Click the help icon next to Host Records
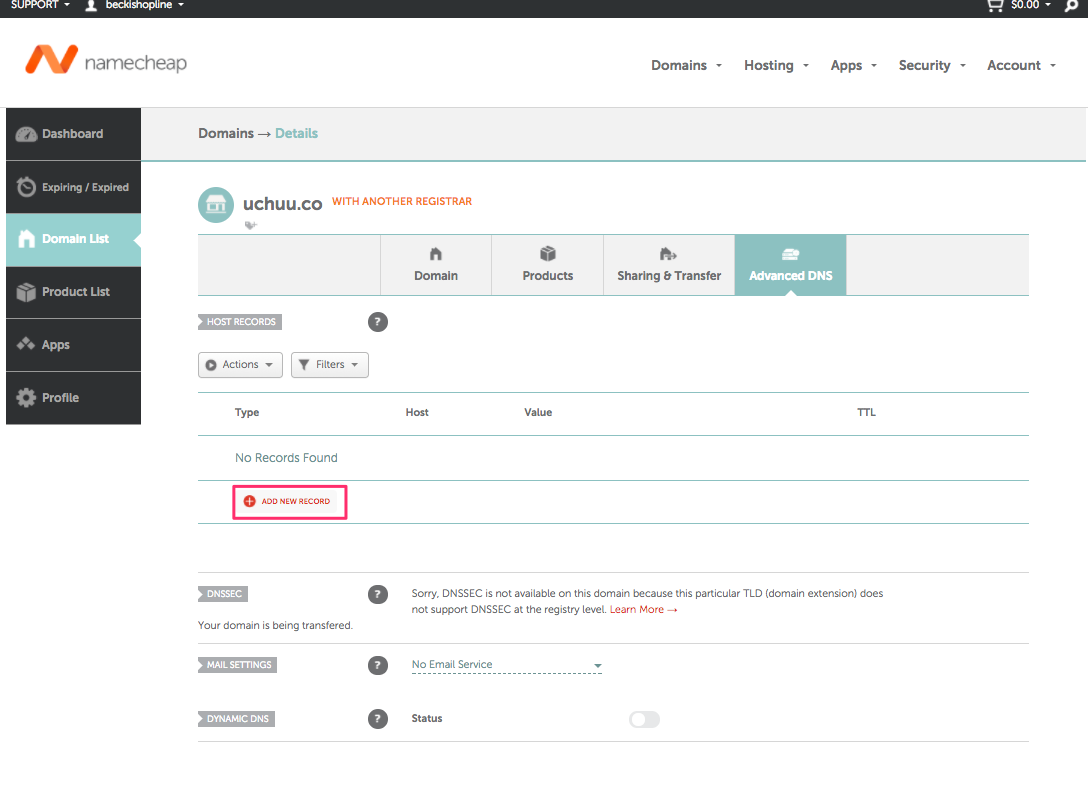Viewport: 1088px width, 786px height. [377, 322]
